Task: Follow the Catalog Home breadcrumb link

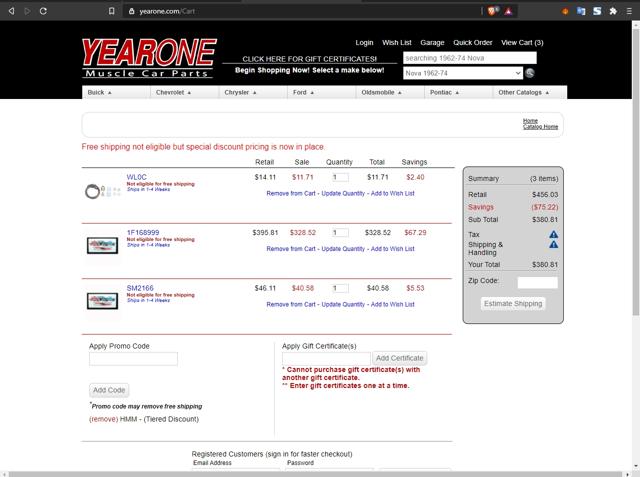Action: click(540, 126)
